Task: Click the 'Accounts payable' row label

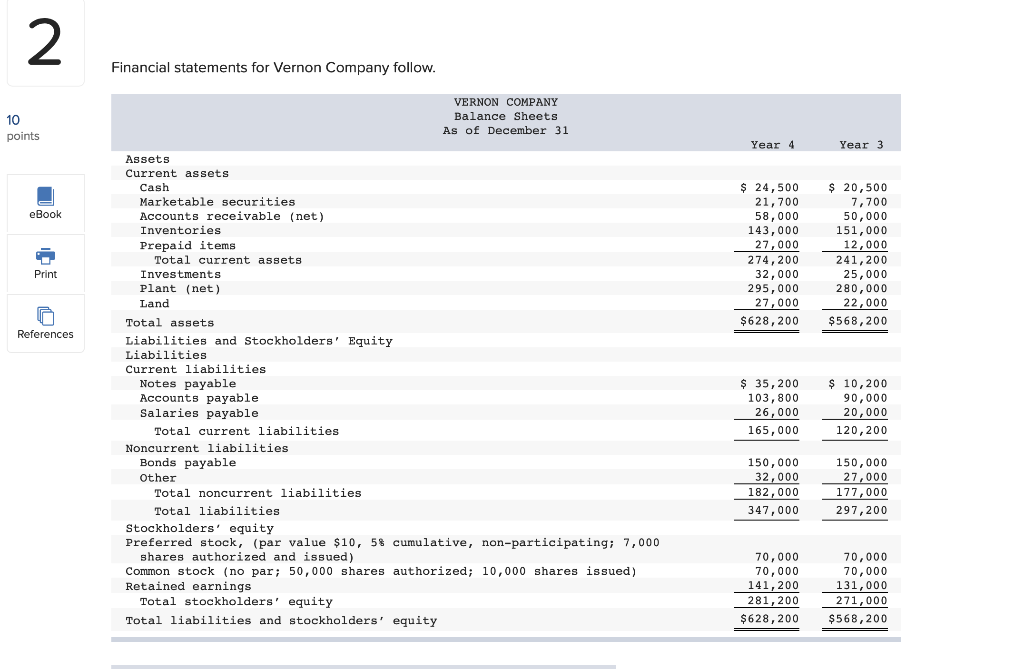Action: 199,399
